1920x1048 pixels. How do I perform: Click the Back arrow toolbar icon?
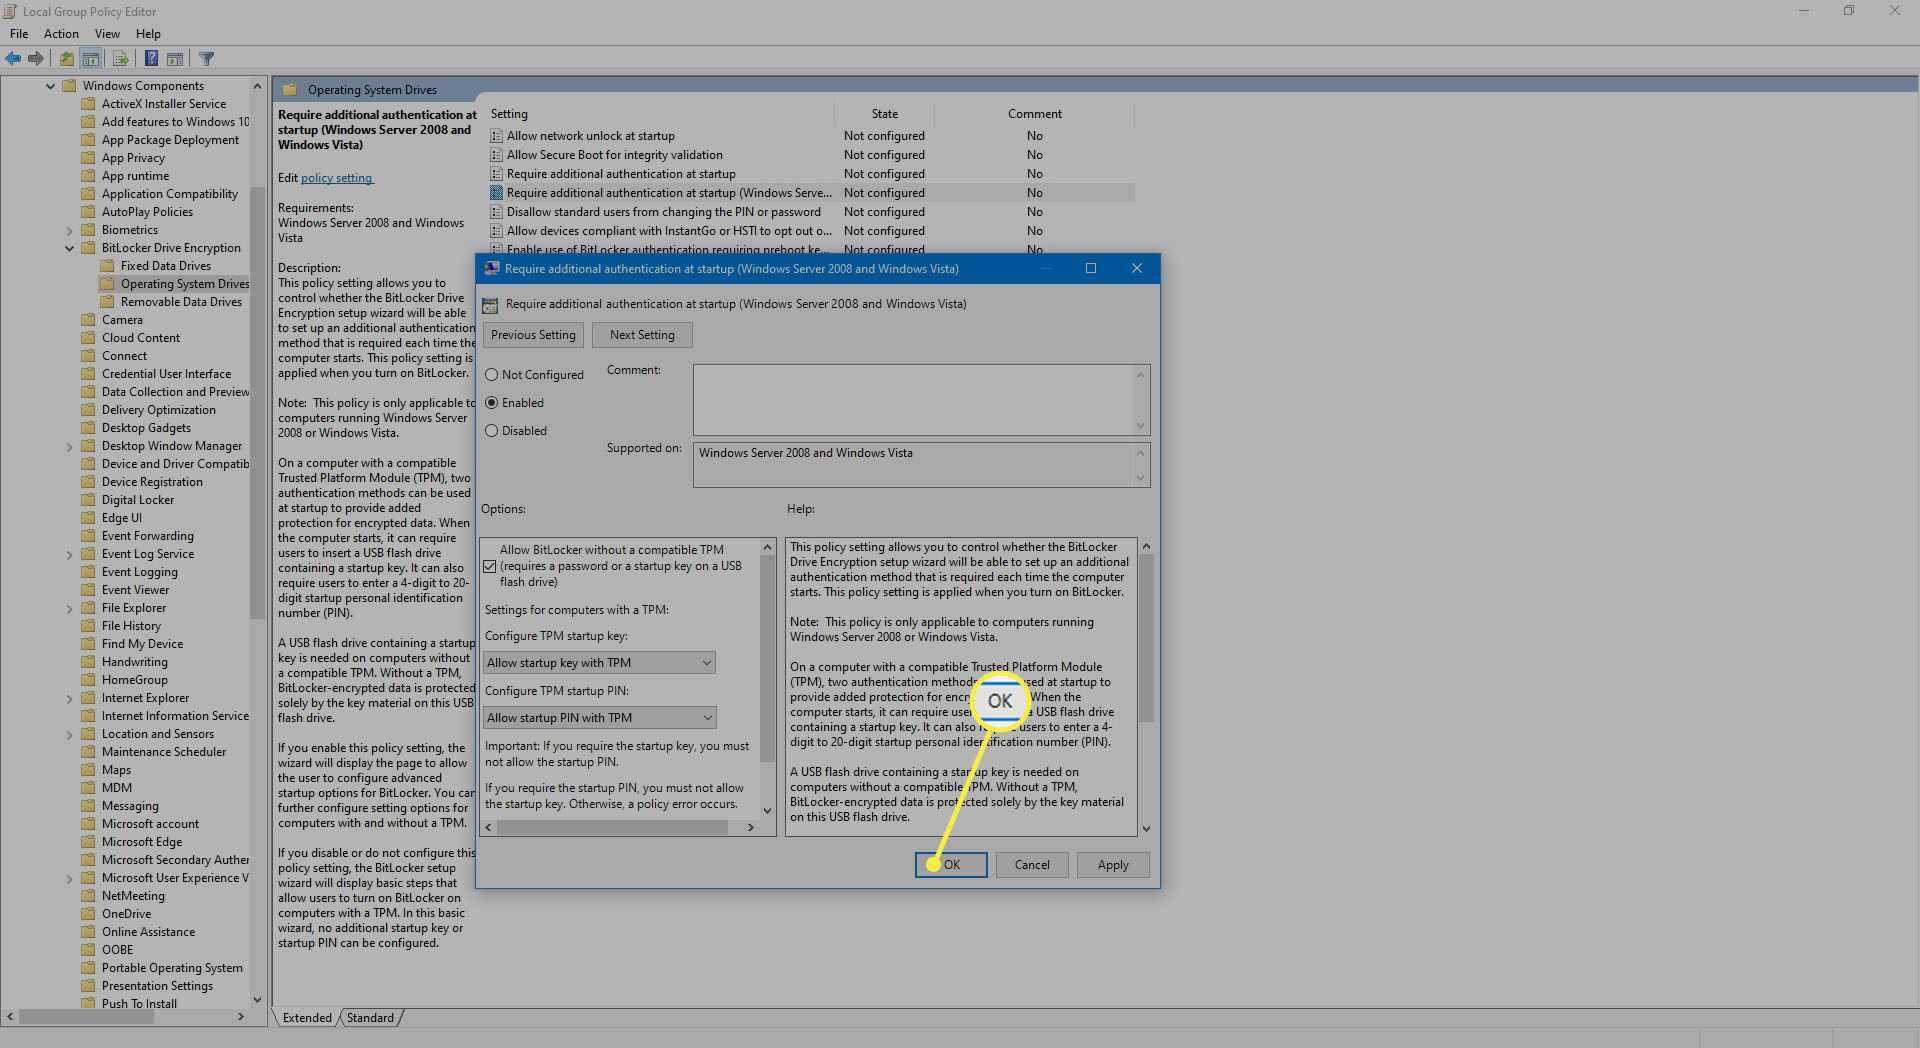[x=13, y=59]
